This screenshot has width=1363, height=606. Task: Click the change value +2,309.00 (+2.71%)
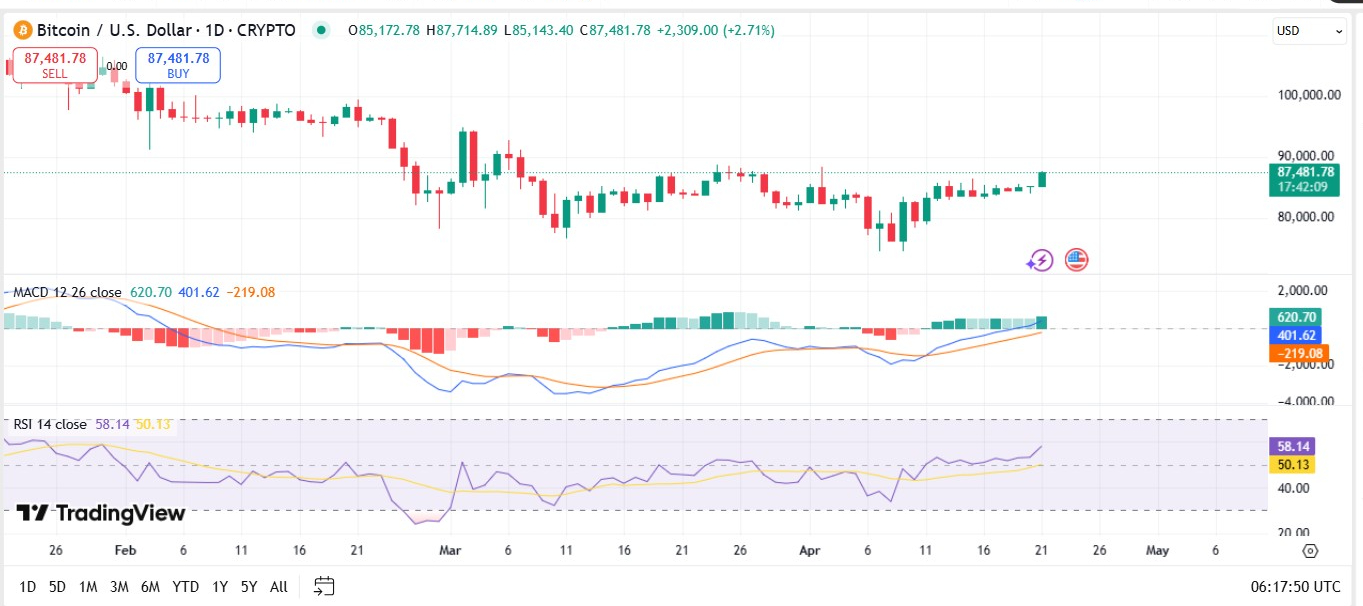click(715, 31)
